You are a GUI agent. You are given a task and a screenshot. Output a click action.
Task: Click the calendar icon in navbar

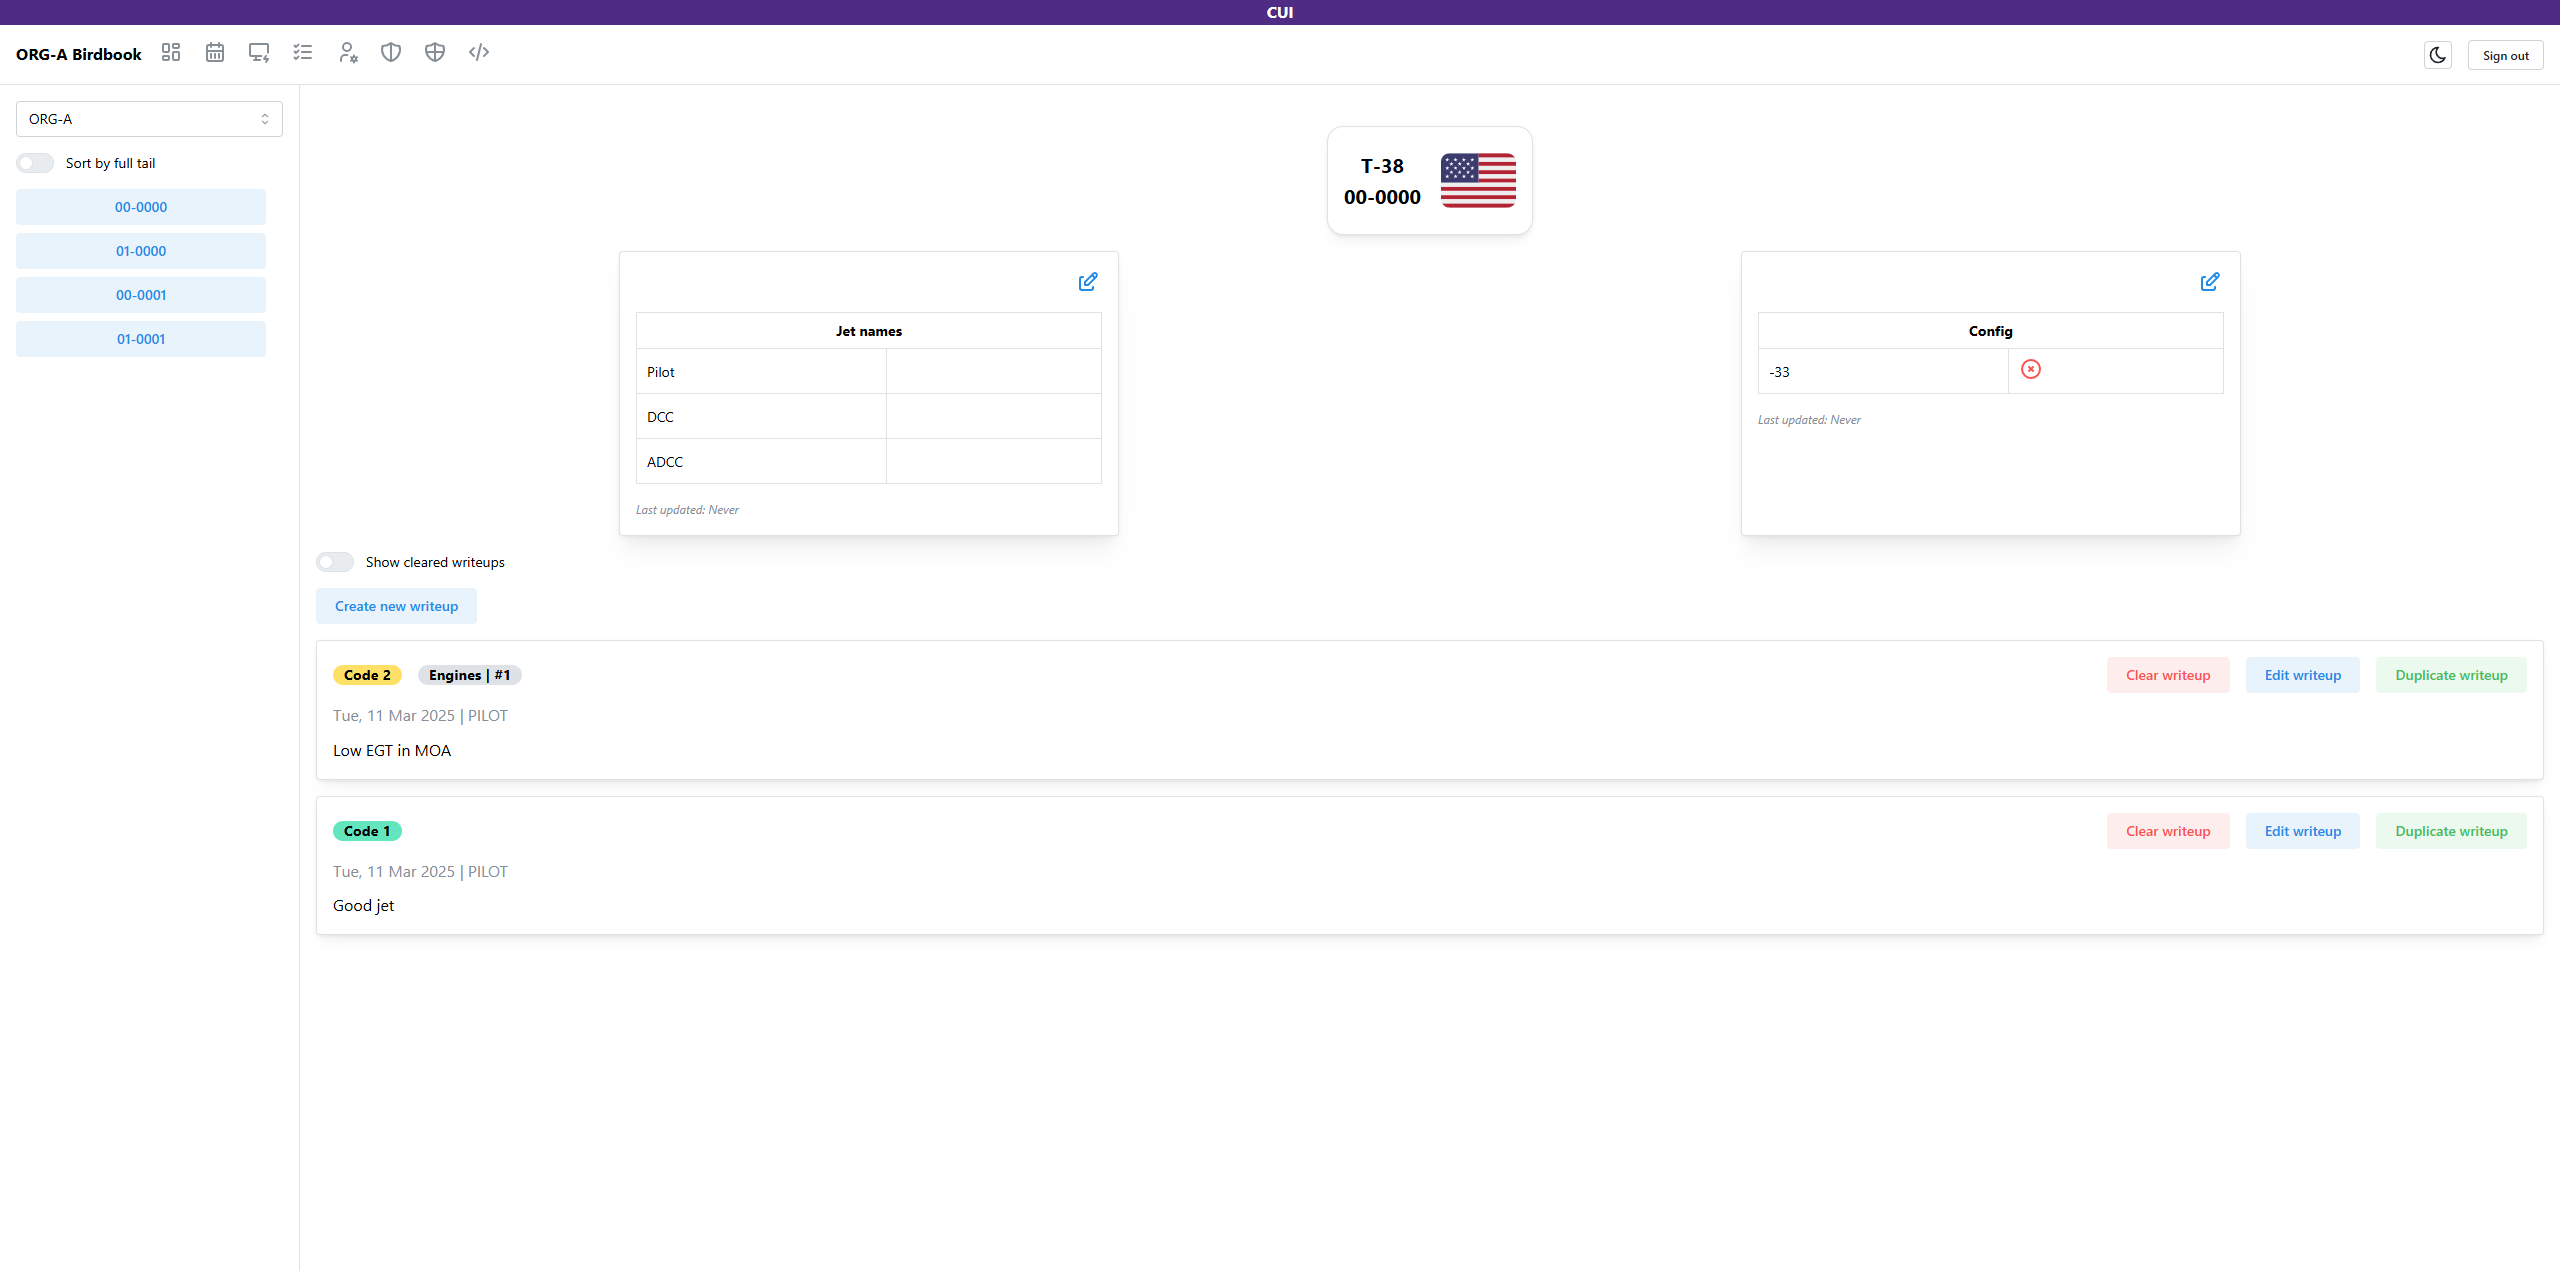pyautogui.click(x=215, y=52)
